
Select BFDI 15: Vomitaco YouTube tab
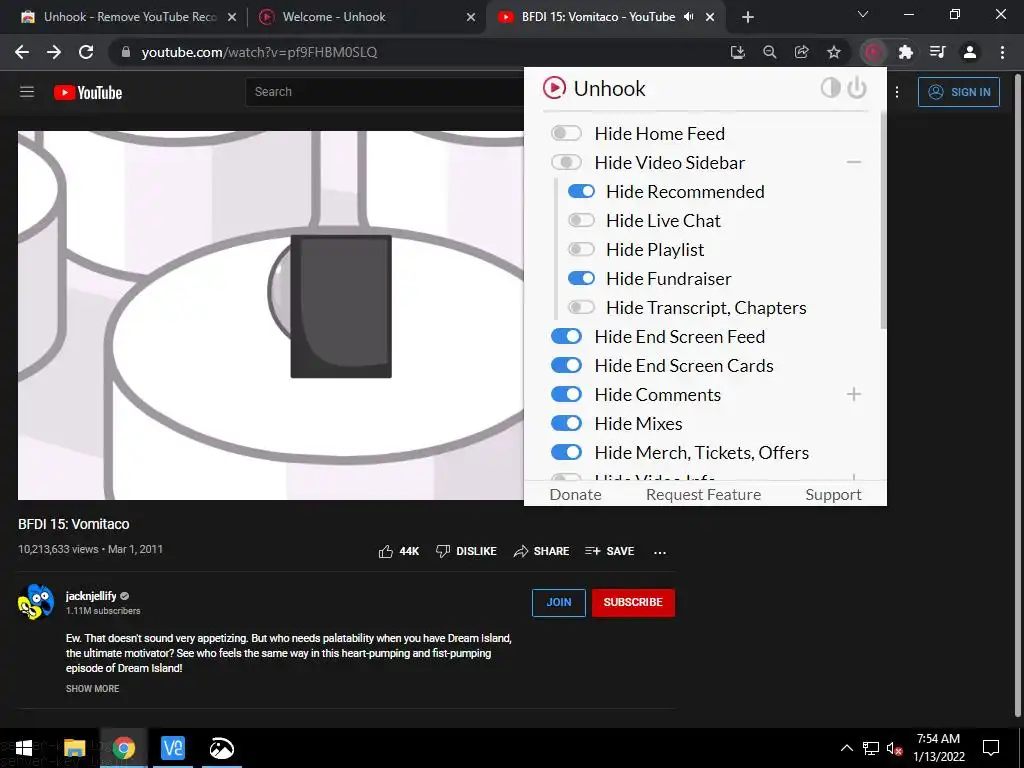604,17
